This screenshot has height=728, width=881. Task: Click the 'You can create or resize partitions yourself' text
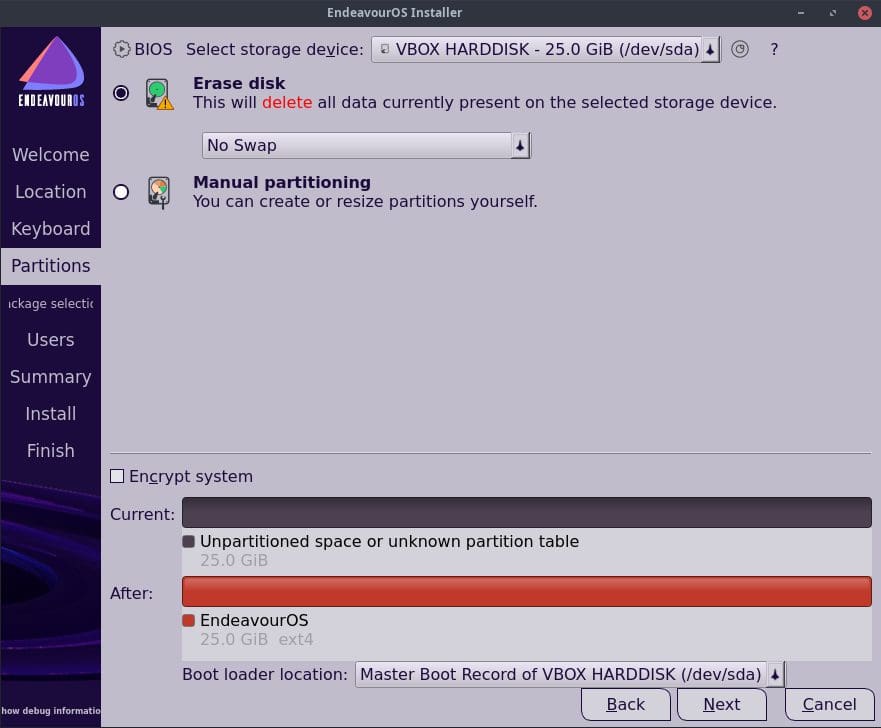[365, 202]
